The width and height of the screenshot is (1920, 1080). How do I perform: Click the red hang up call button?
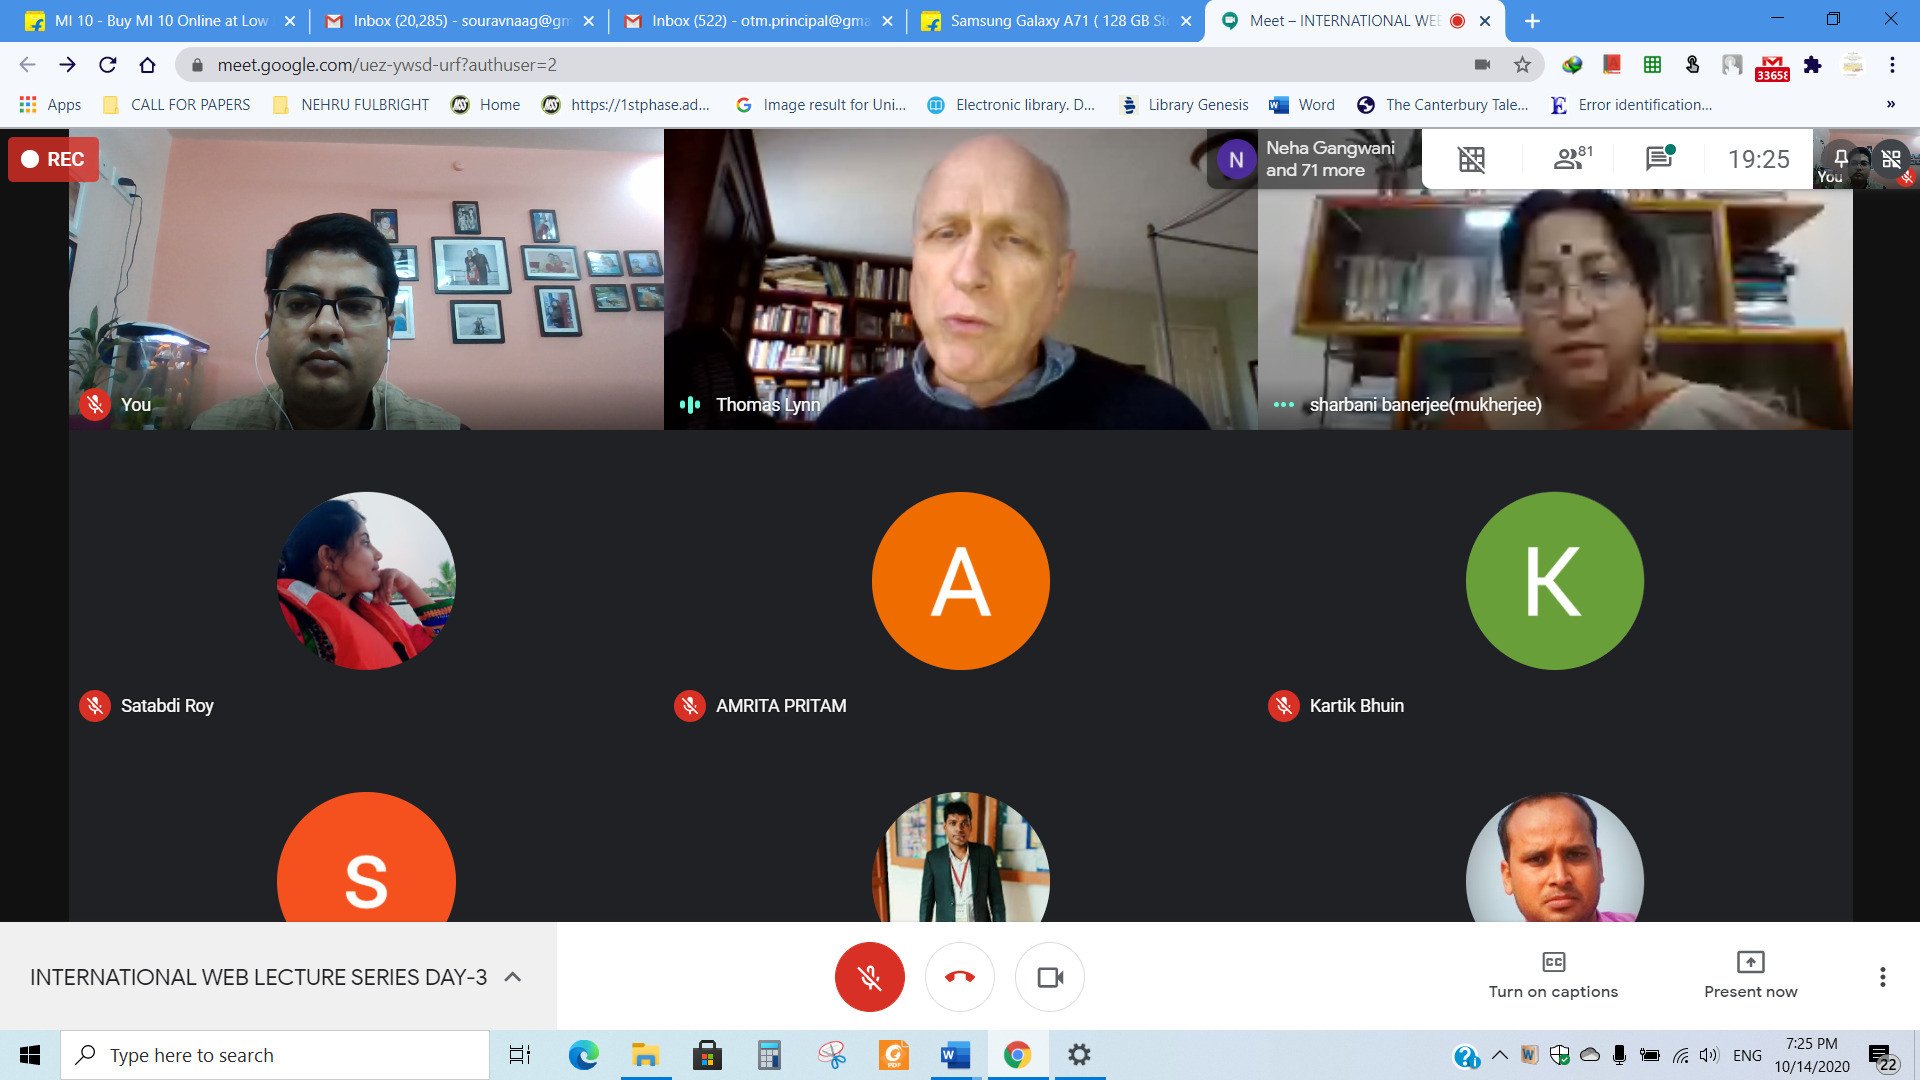tap(959, 977)
